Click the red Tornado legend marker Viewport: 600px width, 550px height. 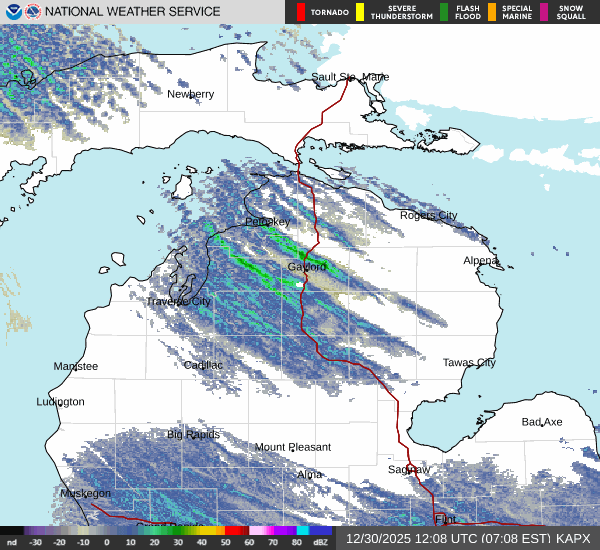click(300, 12)
